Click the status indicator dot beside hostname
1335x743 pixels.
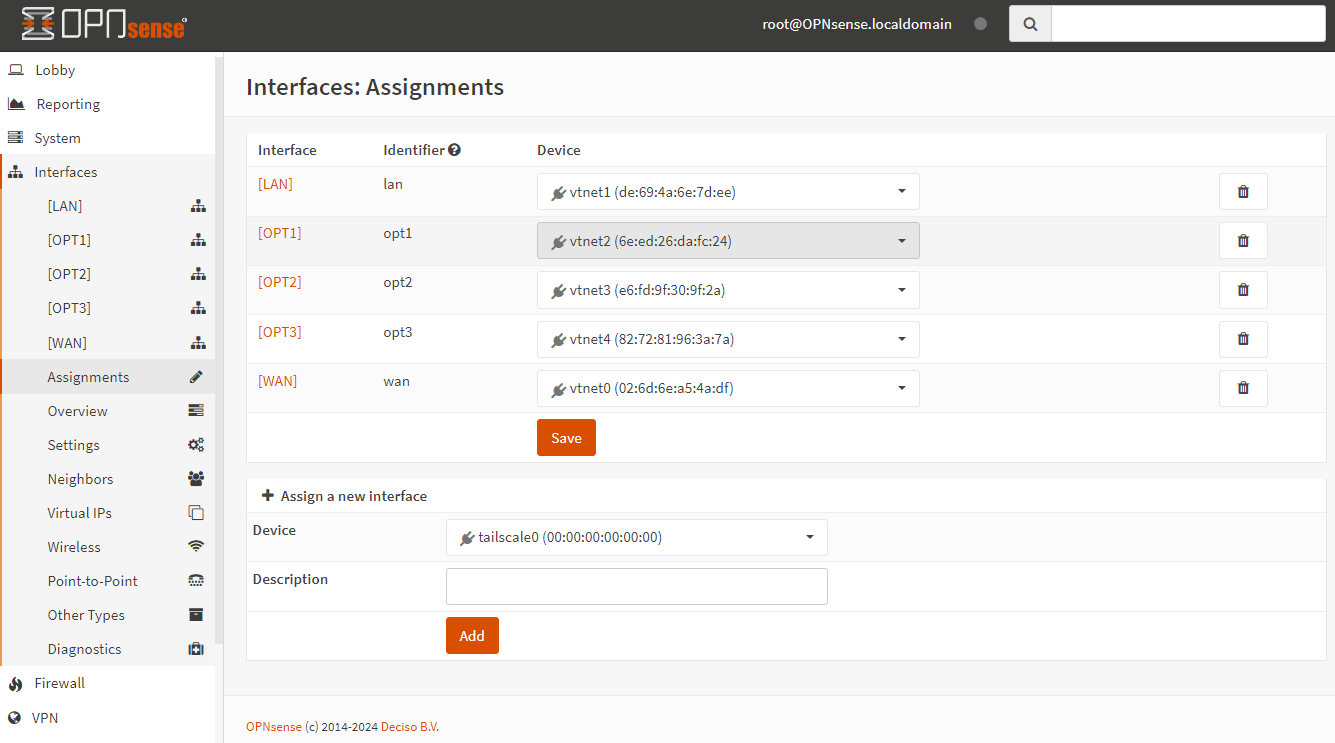[980, 24]
